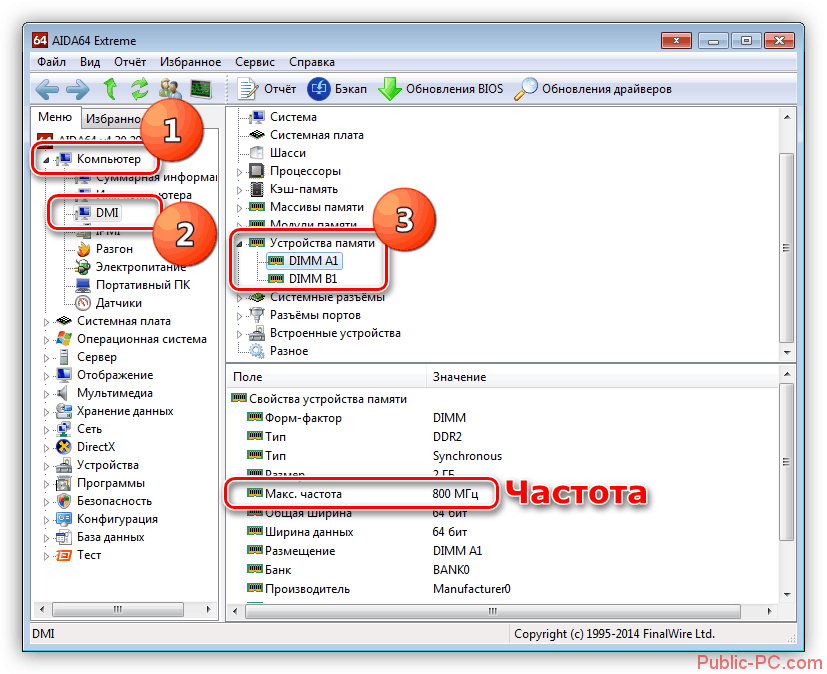This screenshot has height=674, width=827.
Task: Click the Refresh icon in toolbar
Action: click(139, 89)
